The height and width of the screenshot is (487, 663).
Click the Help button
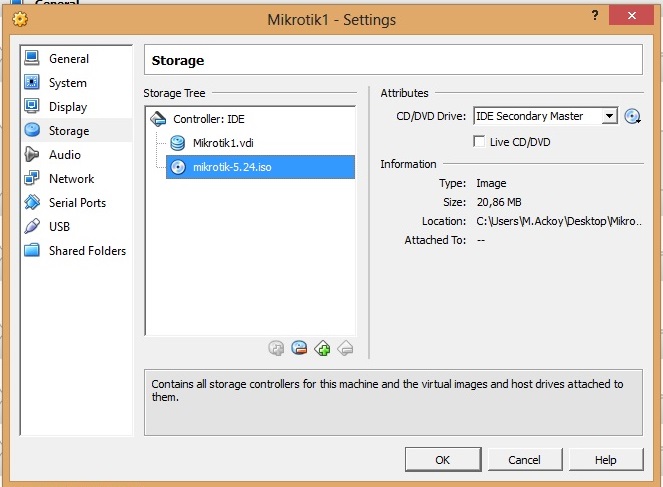click(606, 460)
